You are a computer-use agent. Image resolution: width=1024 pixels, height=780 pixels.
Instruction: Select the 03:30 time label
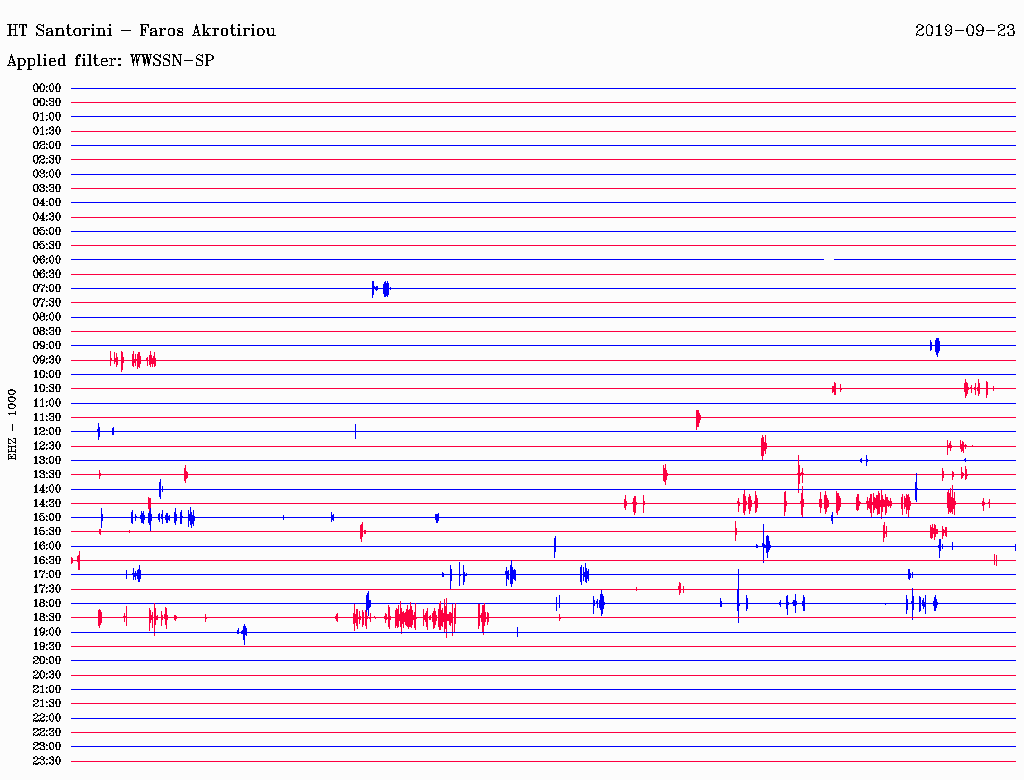pos(47,189)
